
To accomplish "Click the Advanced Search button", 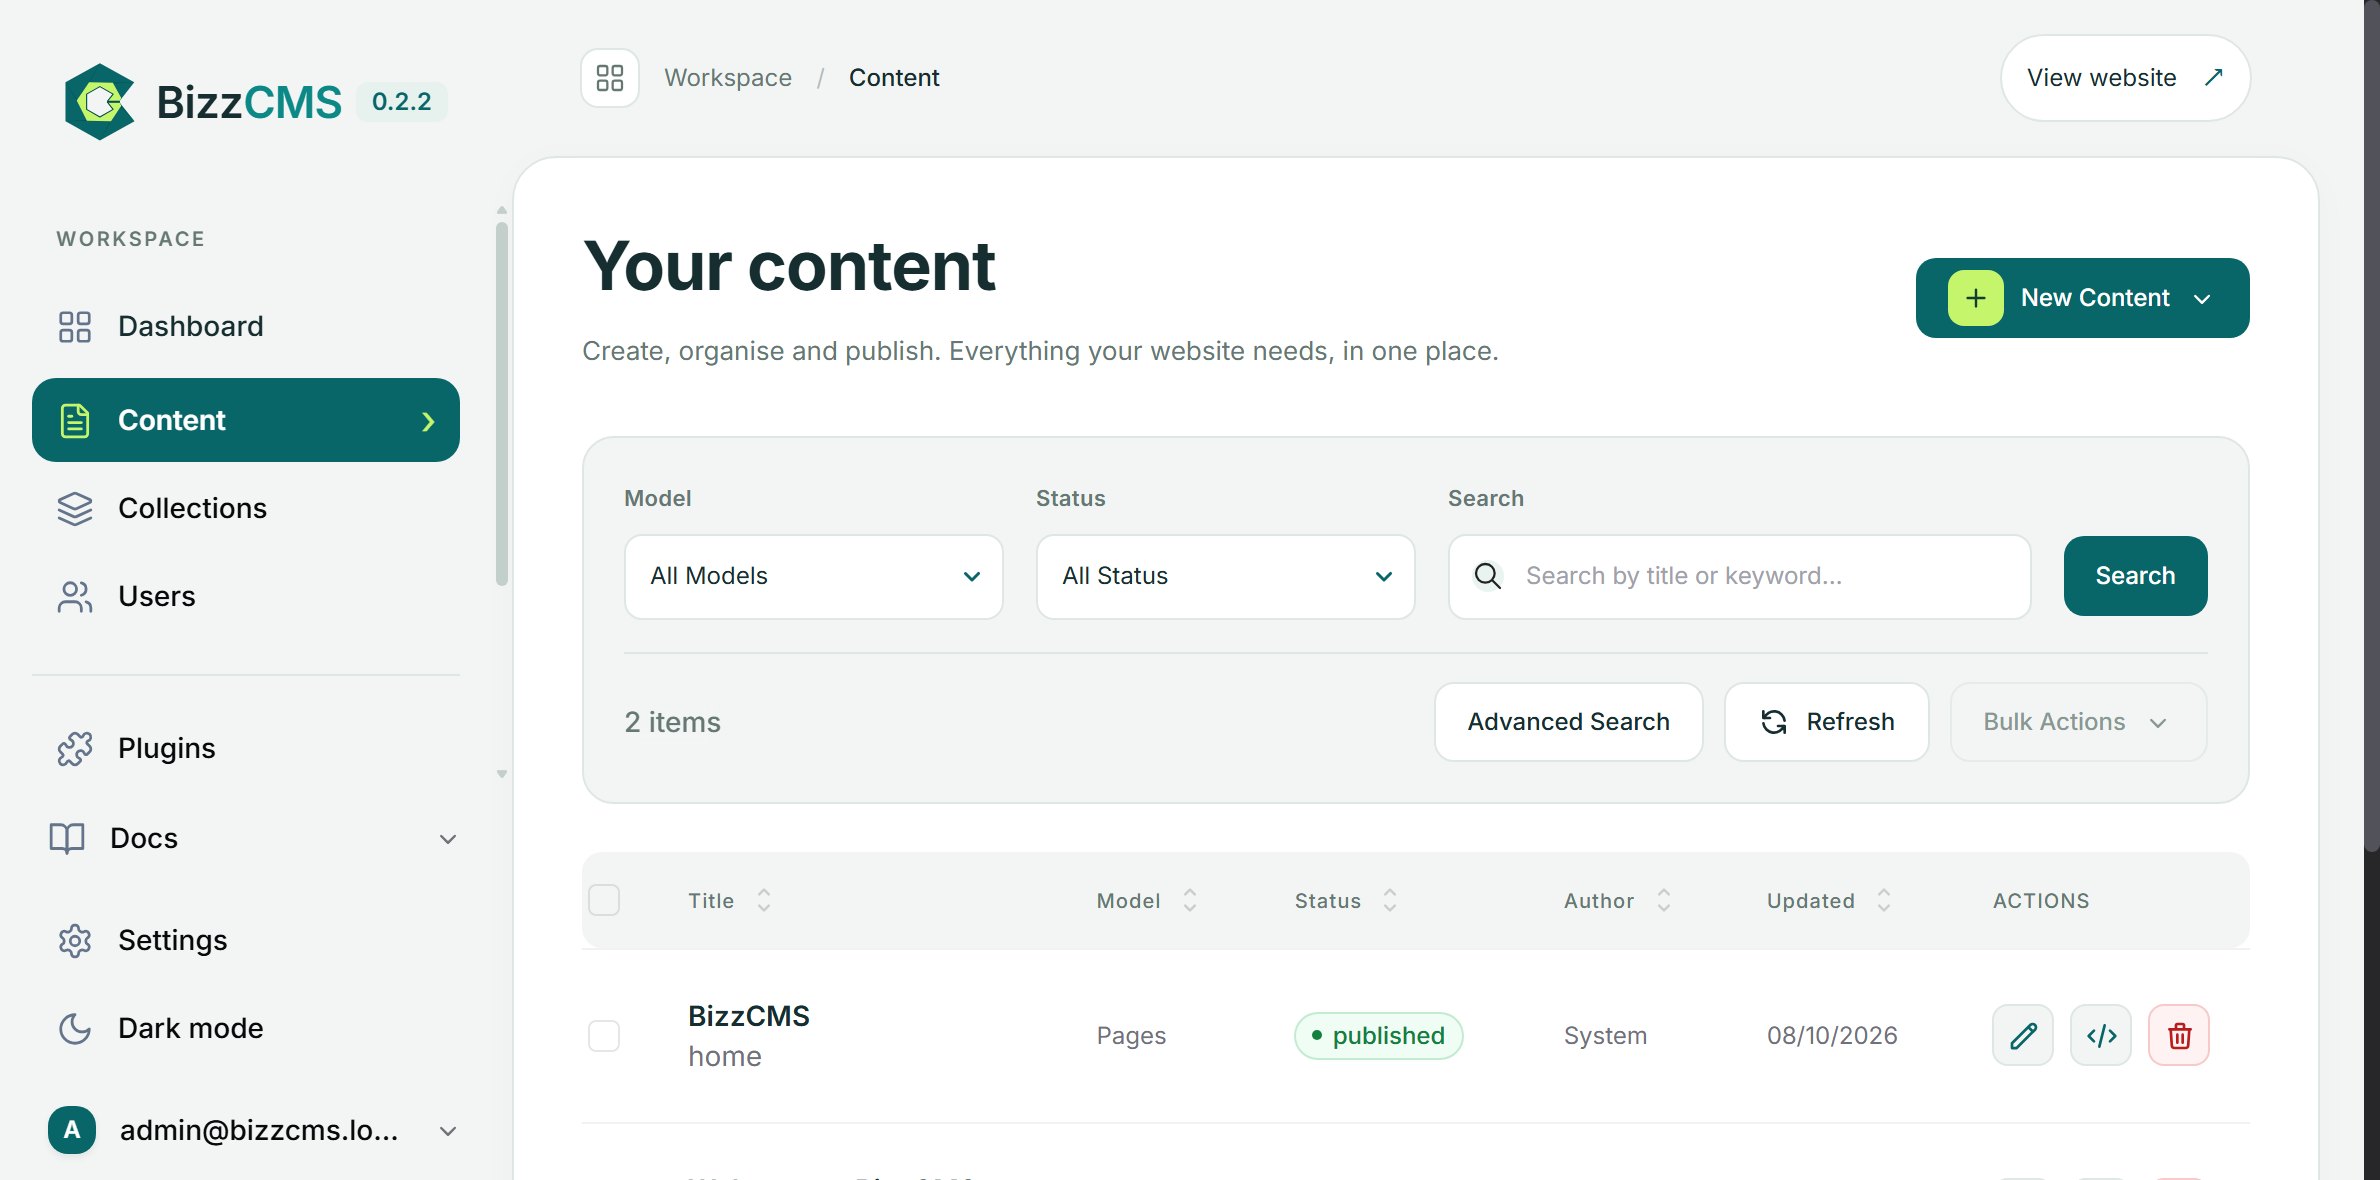I will [x=1568, y=722].
